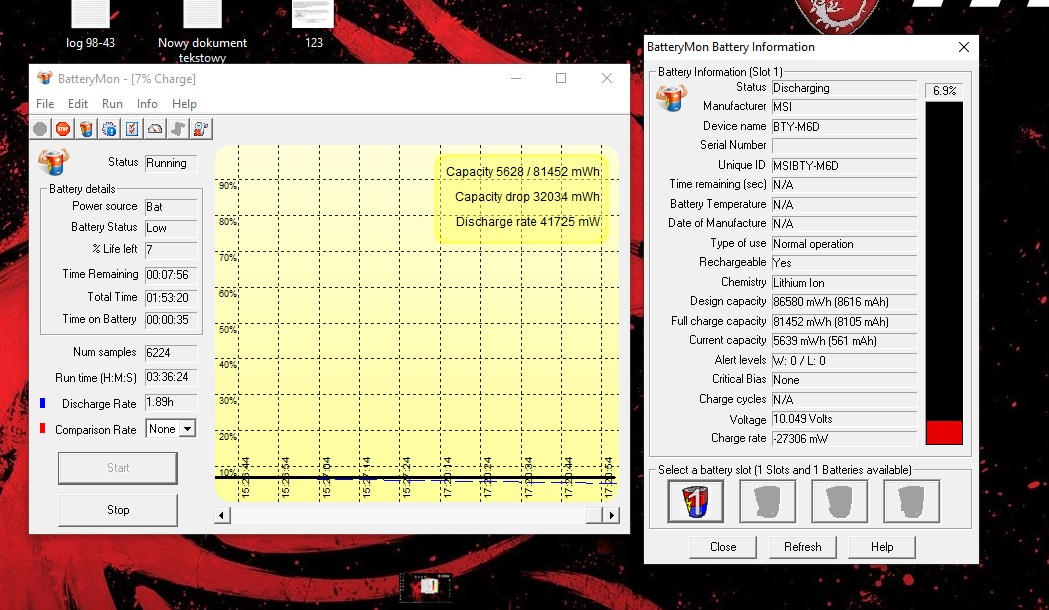
Task: Click Chemistry value Lithium Ion
Action: [x=844, y=282]
